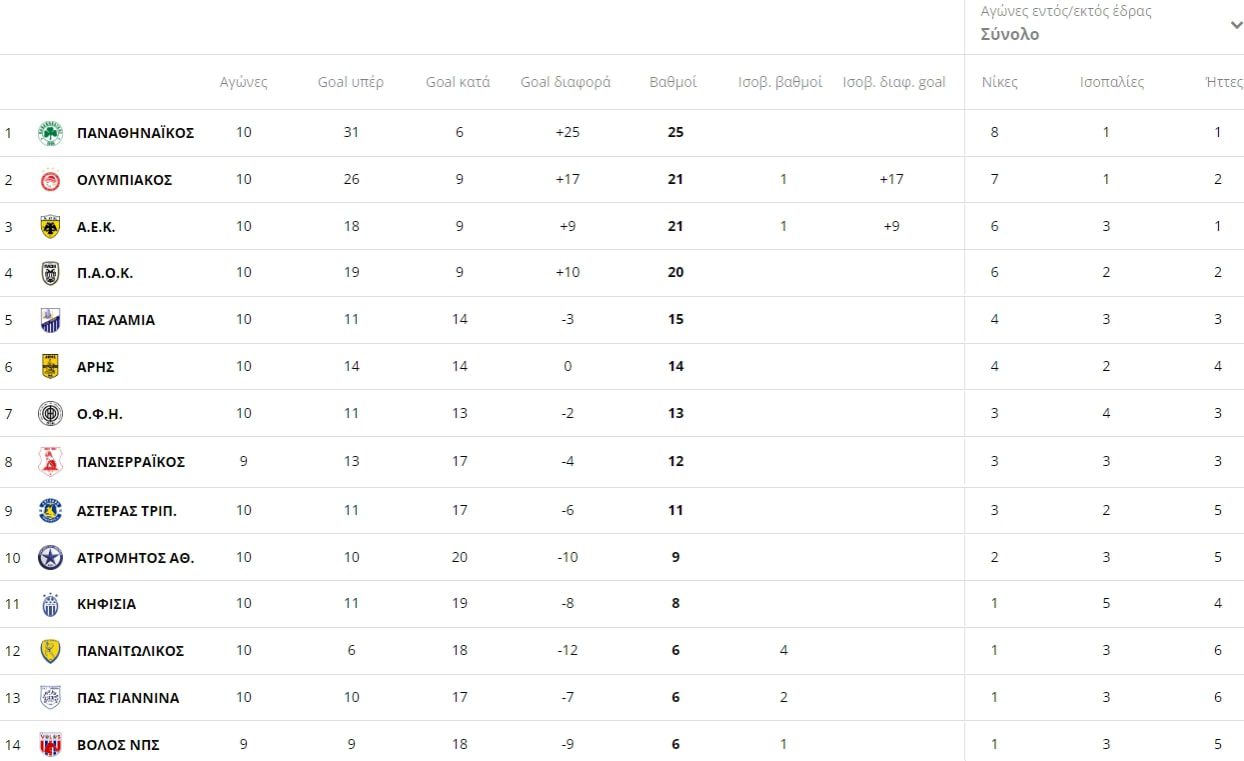The image size is (1244, 761).
Task: Open the ΠΑΝΑΘΗΝΑΪΚΟΣ team link
Action: 135,133
